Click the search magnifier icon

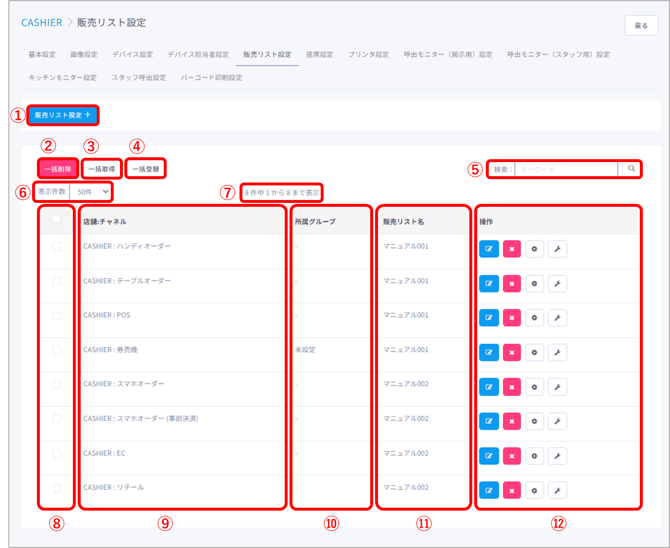pos(631,169)
